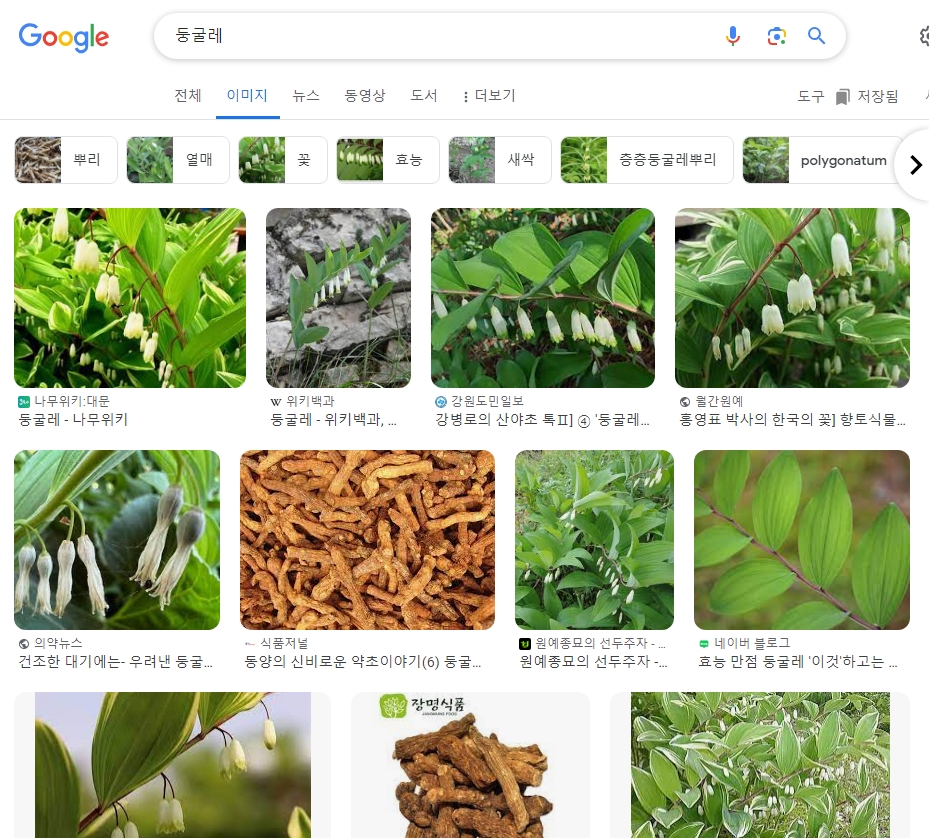Open the settings gear icon

coord(923,36)
